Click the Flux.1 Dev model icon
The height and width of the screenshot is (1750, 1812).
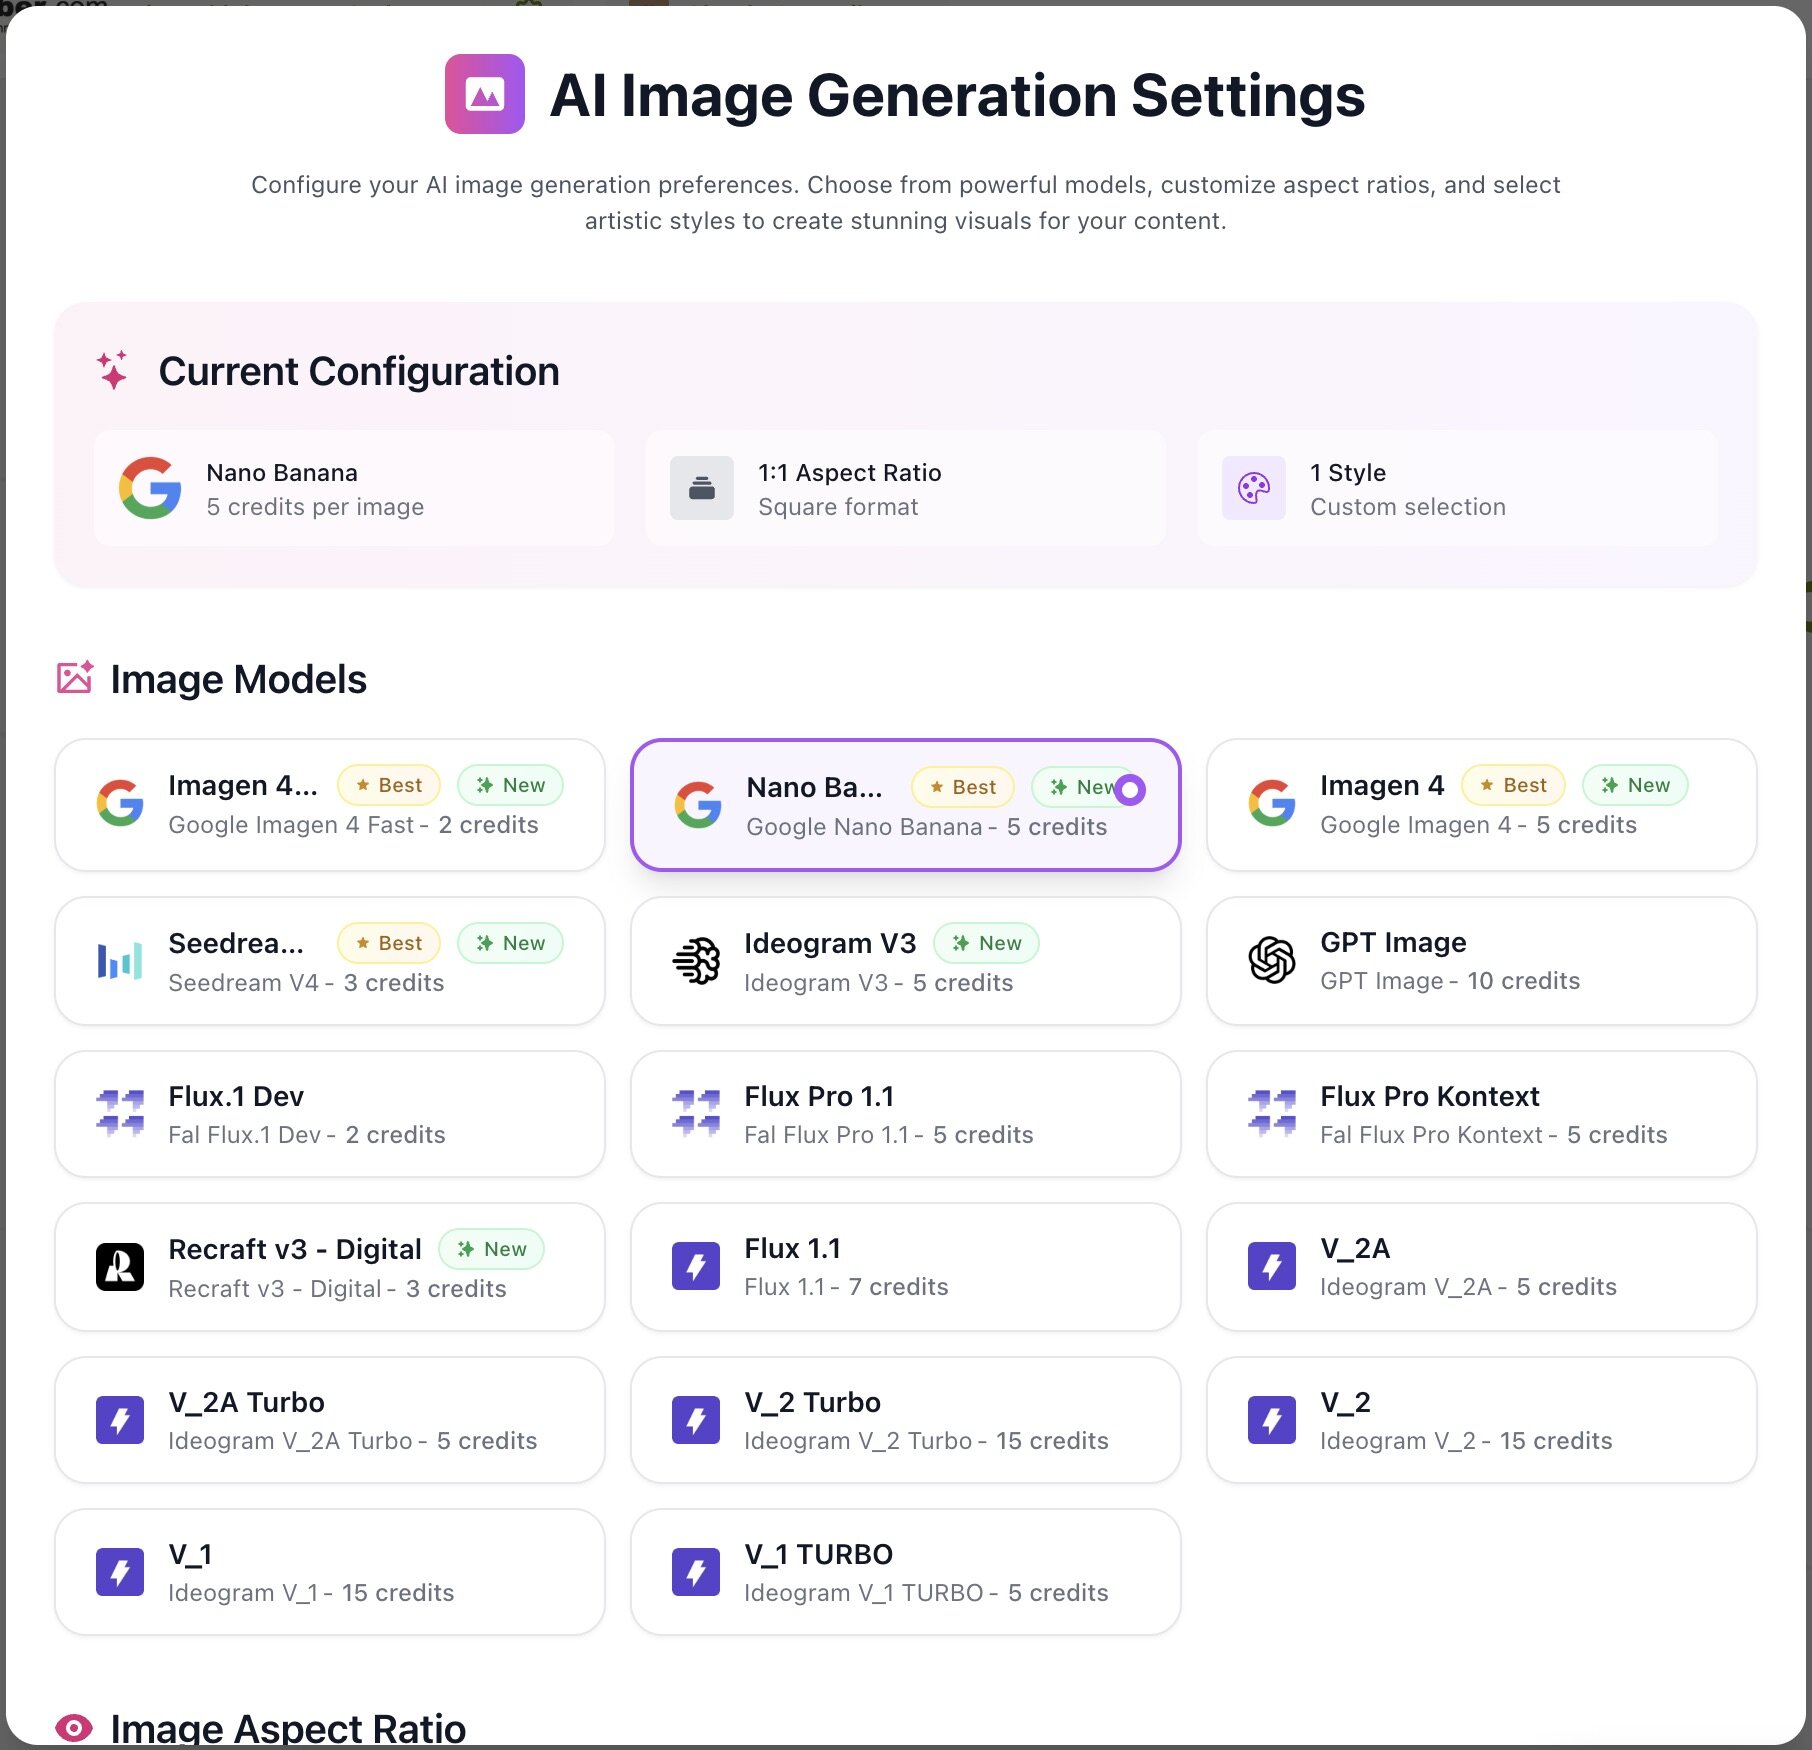[x=120, y=1113]
